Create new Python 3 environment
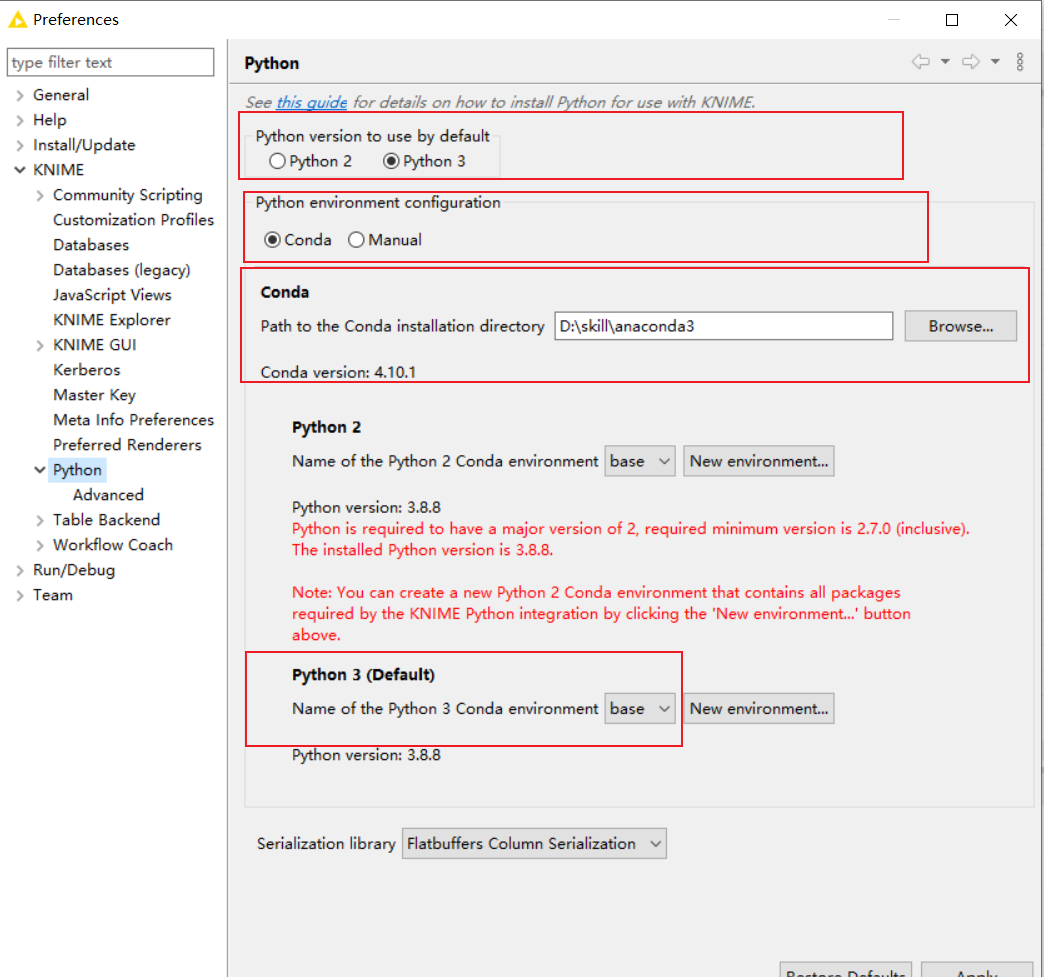 [758, 709]
